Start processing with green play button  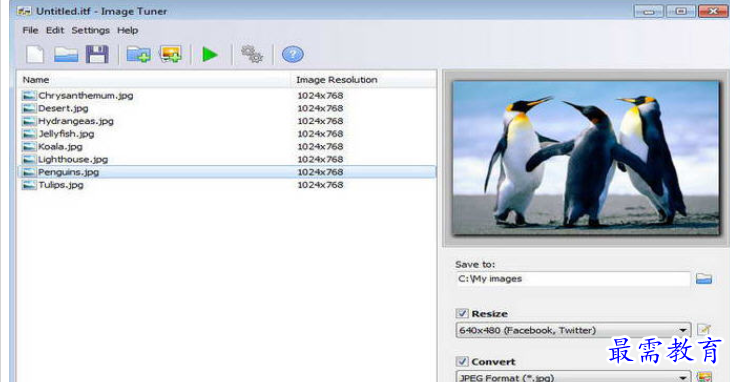tap(210, 54)
